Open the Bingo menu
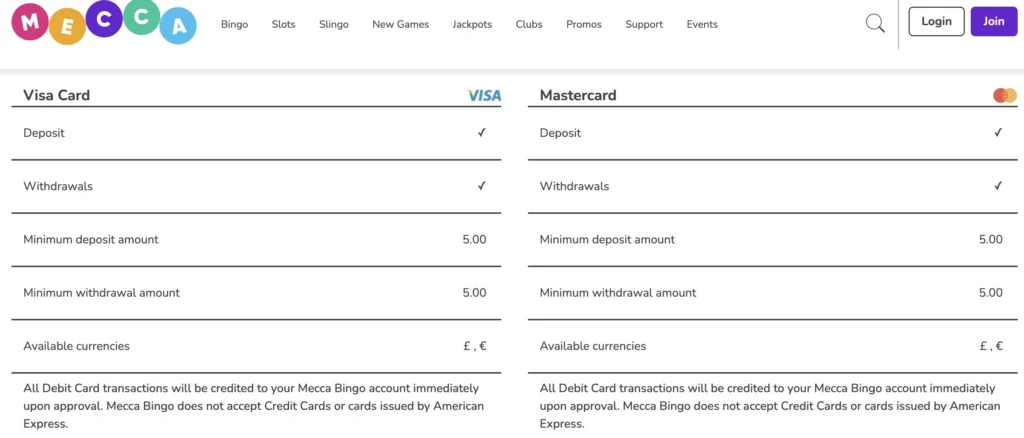 pyautogui.click(x=234, y=24)
